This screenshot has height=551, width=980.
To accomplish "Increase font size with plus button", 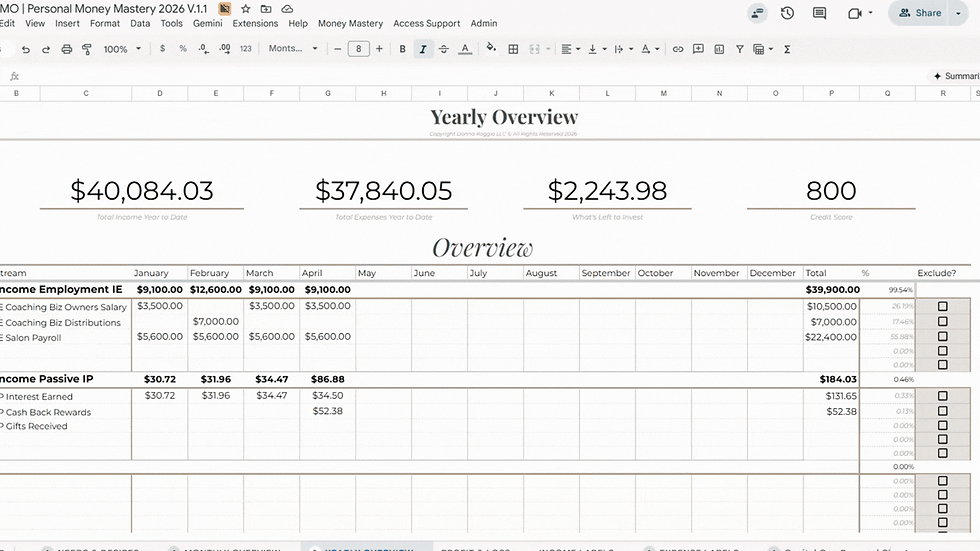I will coord(379,49).
